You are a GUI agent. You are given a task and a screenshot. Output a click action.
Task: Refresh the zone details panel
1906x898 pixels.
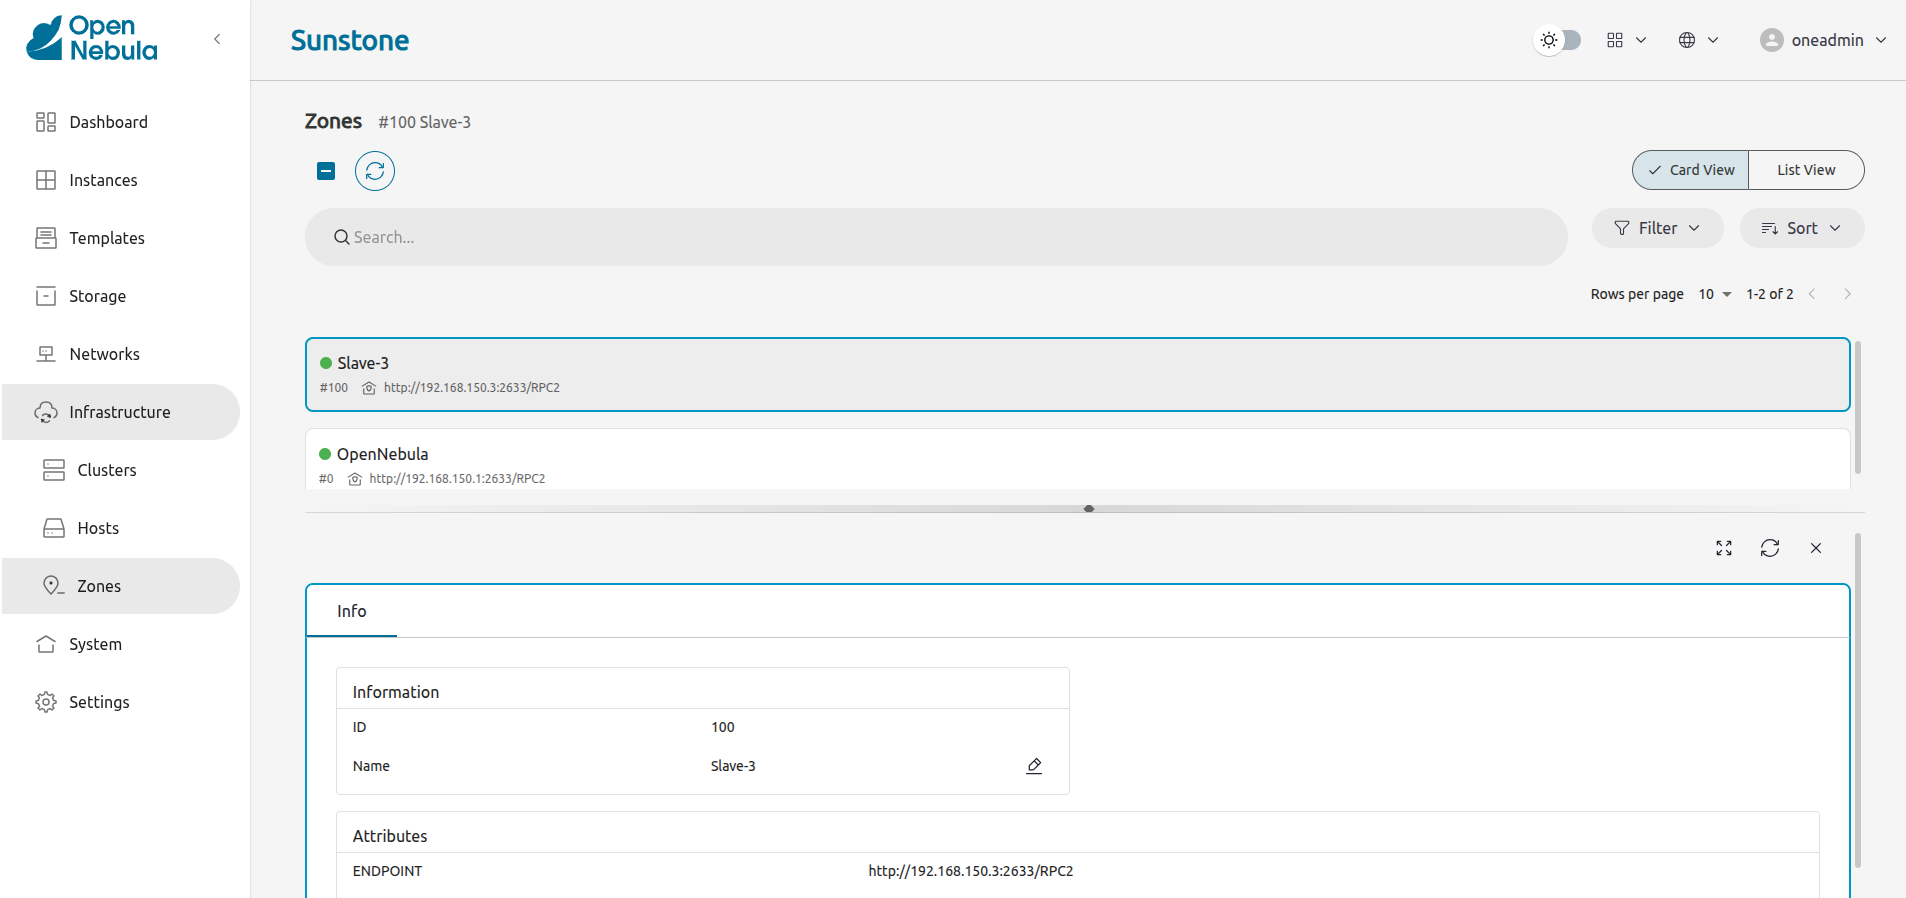pos(1770,548)
